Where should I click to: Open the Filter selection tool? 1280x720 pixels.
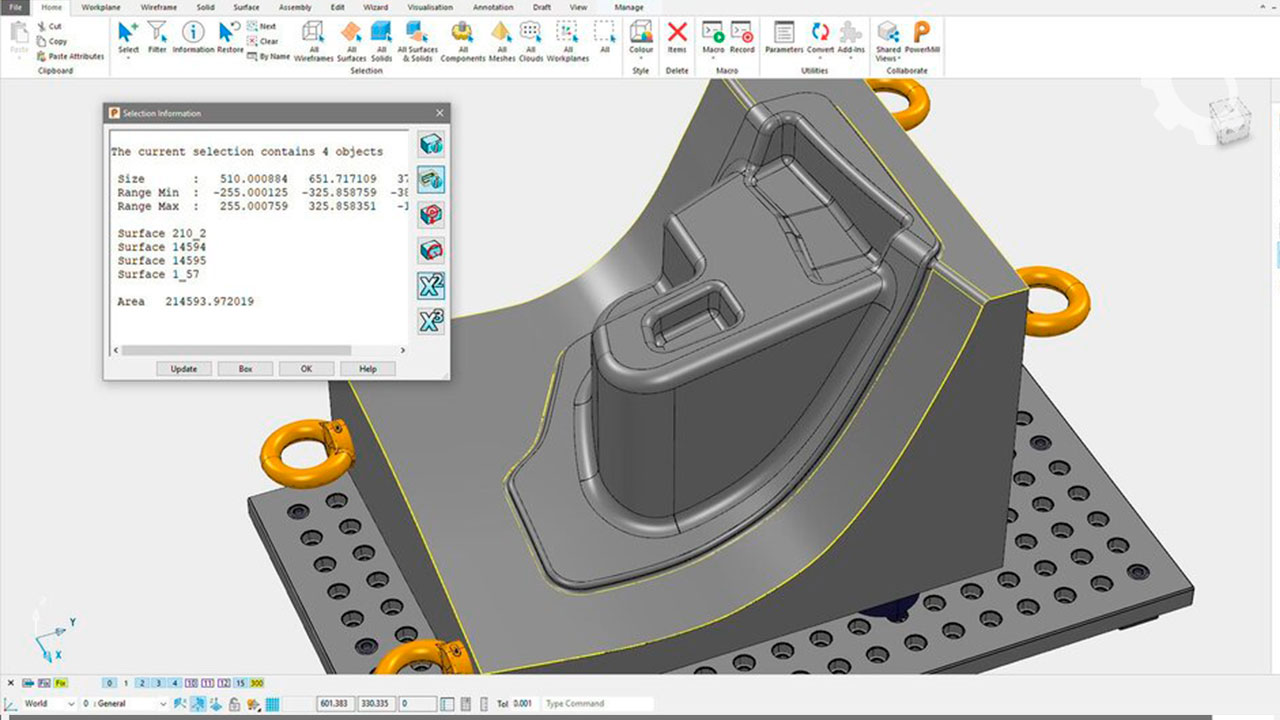point(157,32)
